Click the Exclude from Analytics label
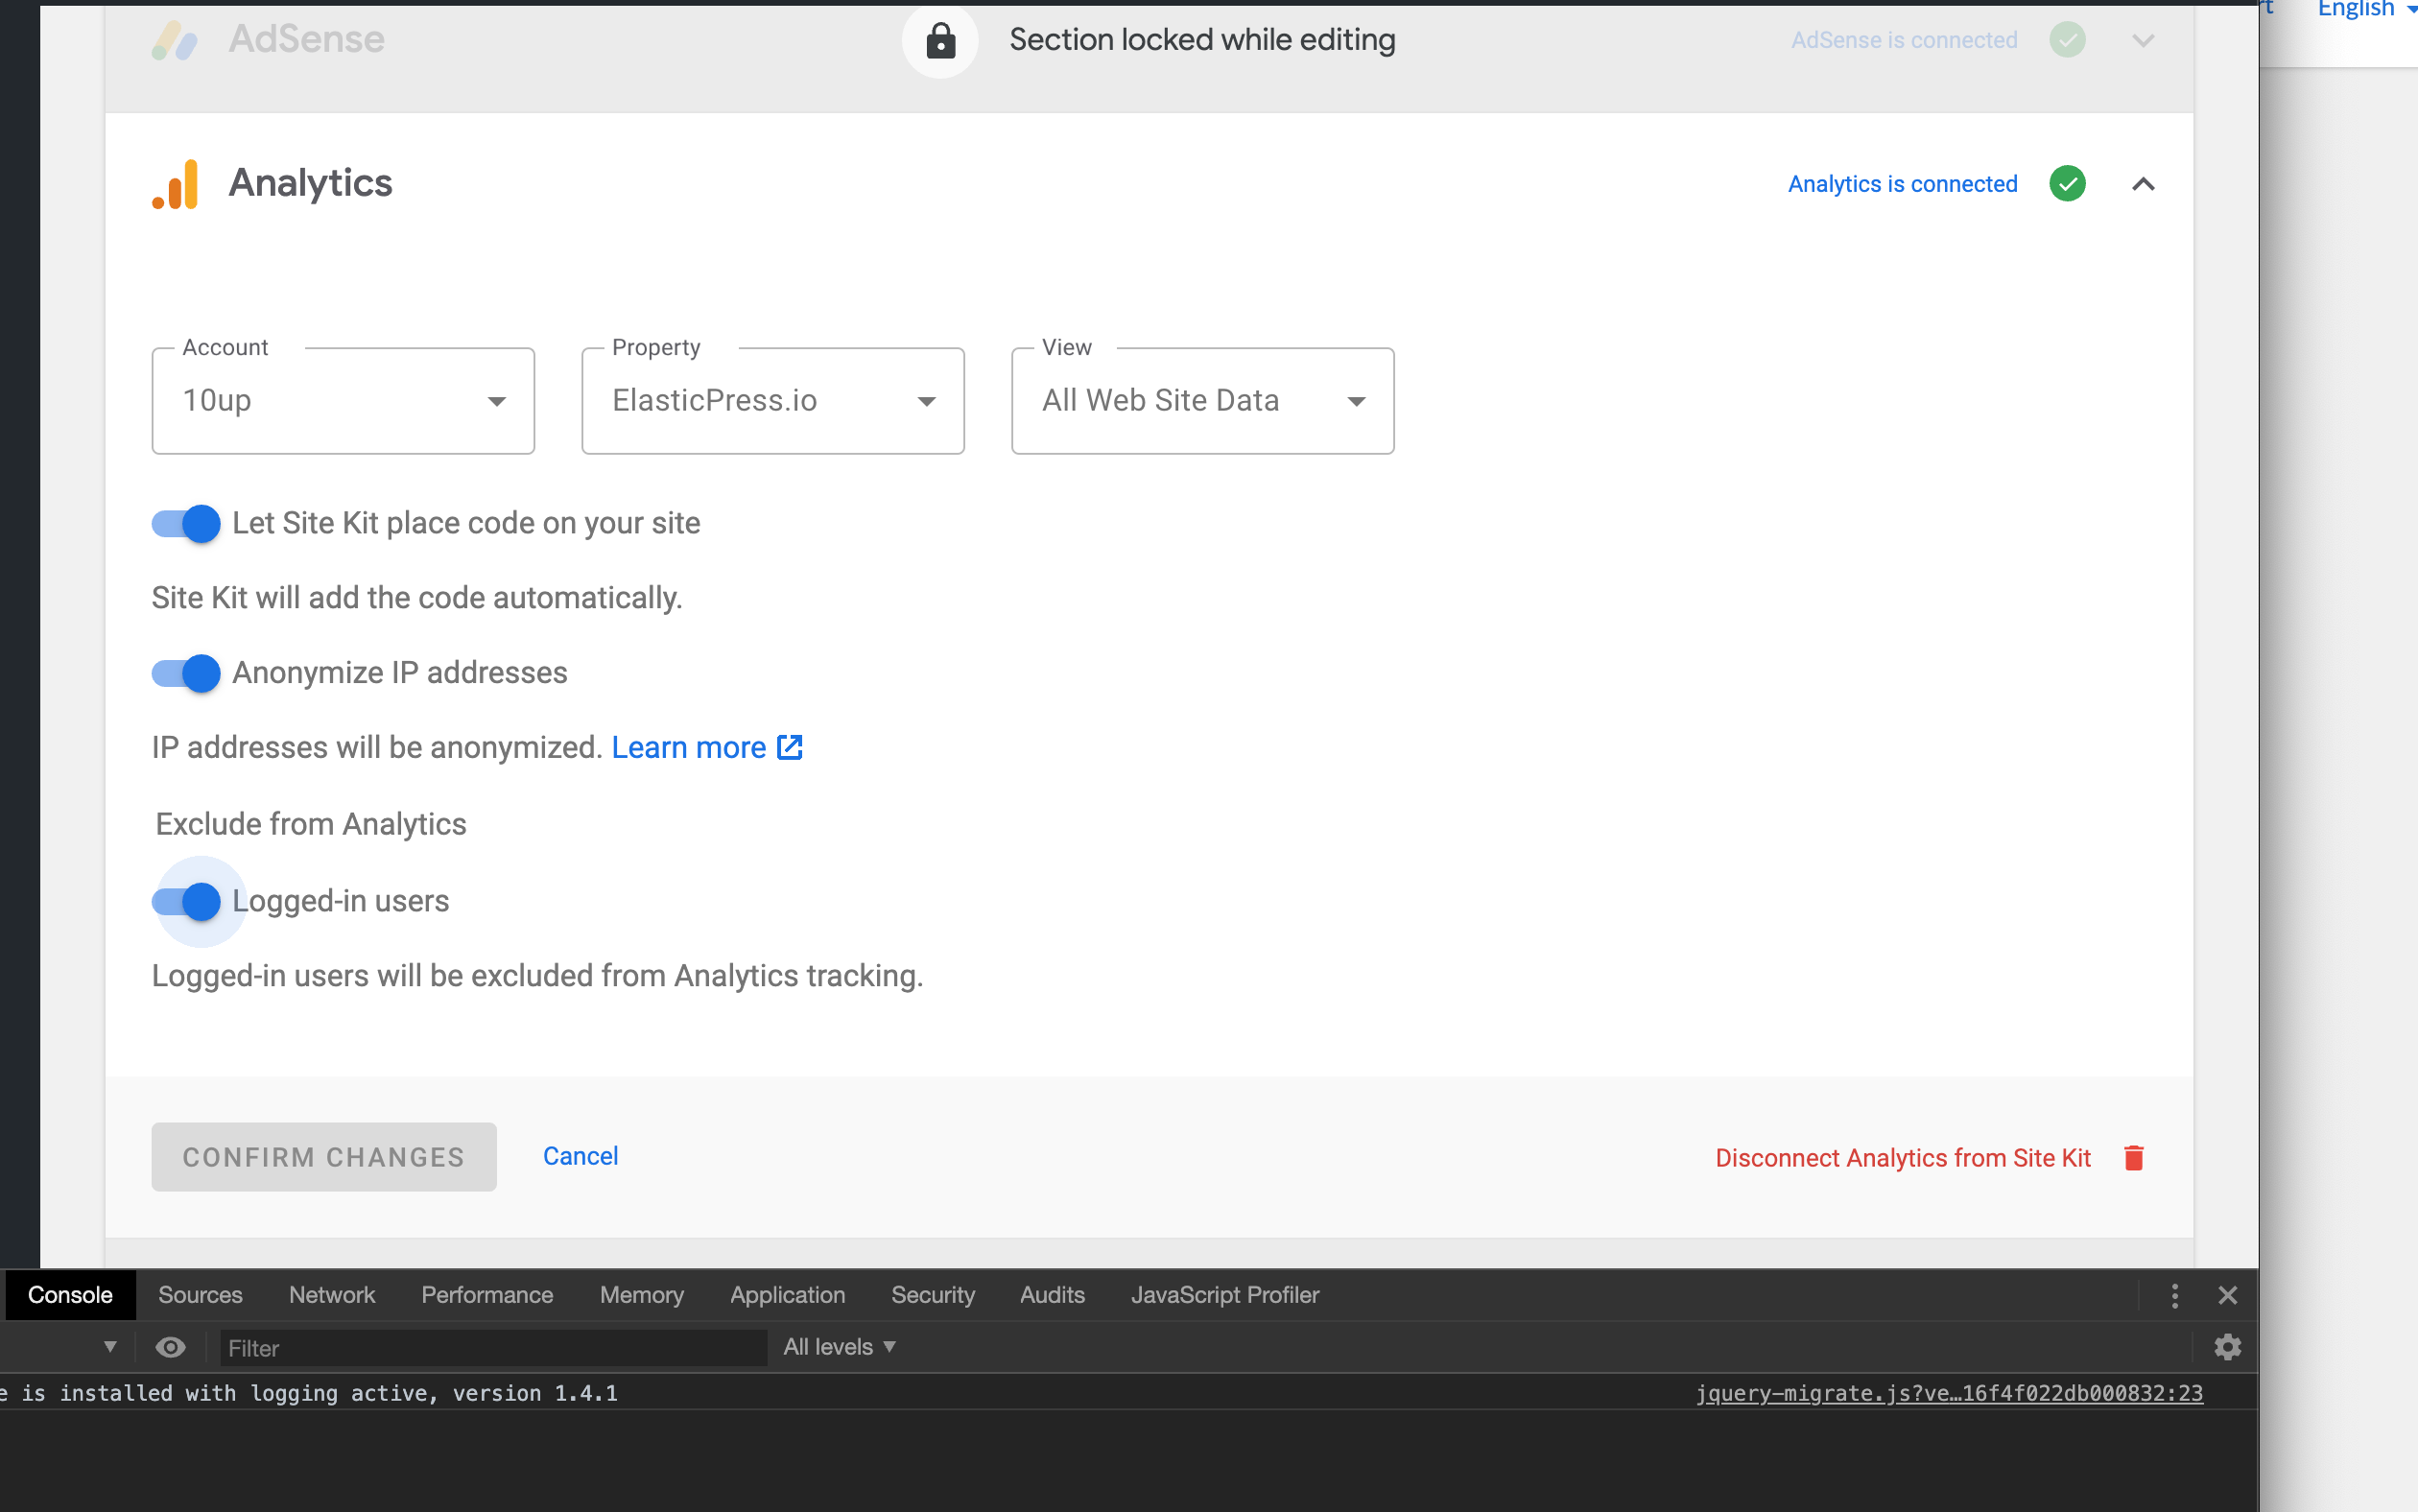 click(311, 824)
